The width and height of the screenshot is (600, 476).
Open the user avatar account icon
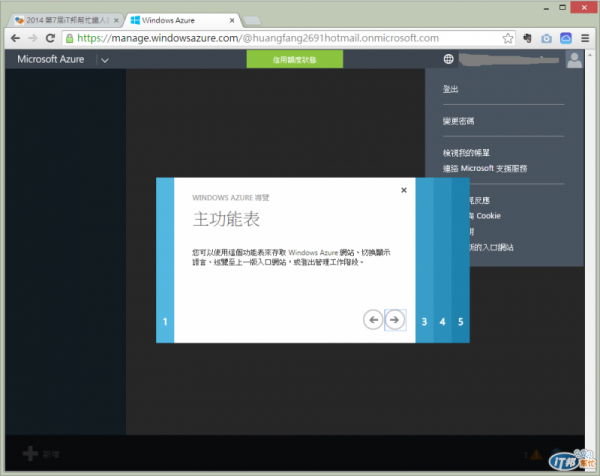[x=574, y=60]
